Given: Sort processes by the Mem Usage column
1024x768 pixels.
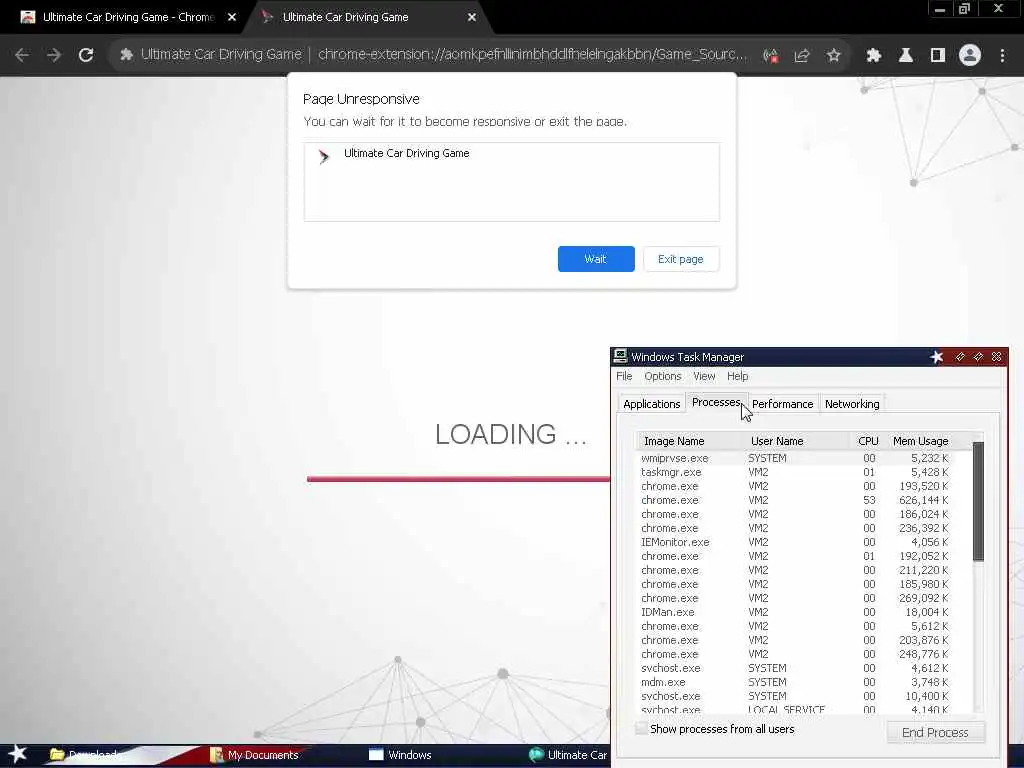Looking at the screenshot, I should click(921, 441).
